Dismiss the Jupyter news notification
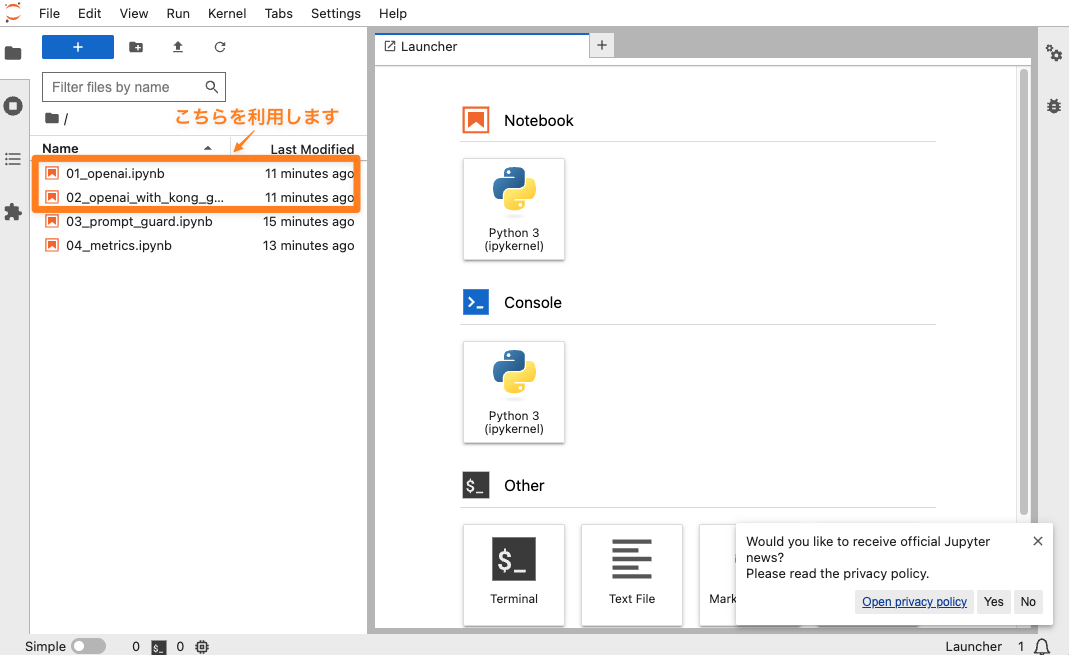 point(1037,541)
